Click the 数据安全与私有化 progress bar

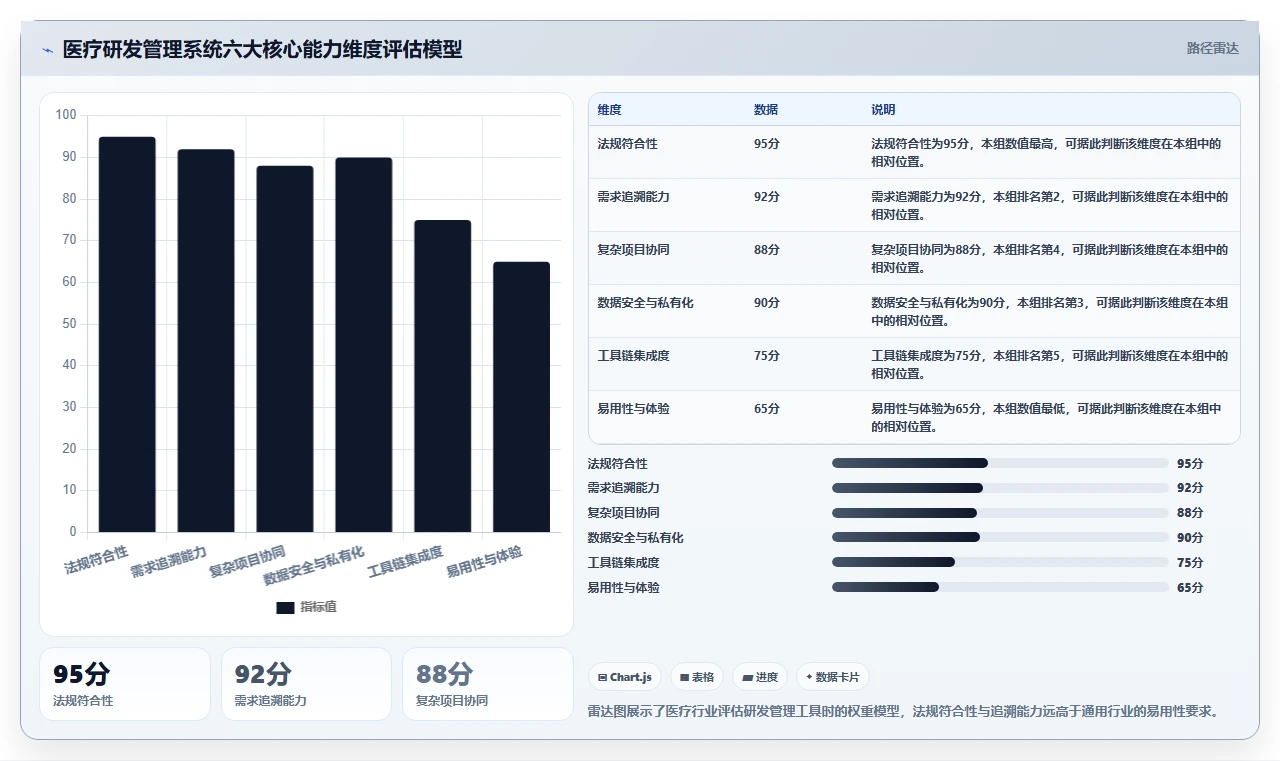click(x=1000, y=537)
